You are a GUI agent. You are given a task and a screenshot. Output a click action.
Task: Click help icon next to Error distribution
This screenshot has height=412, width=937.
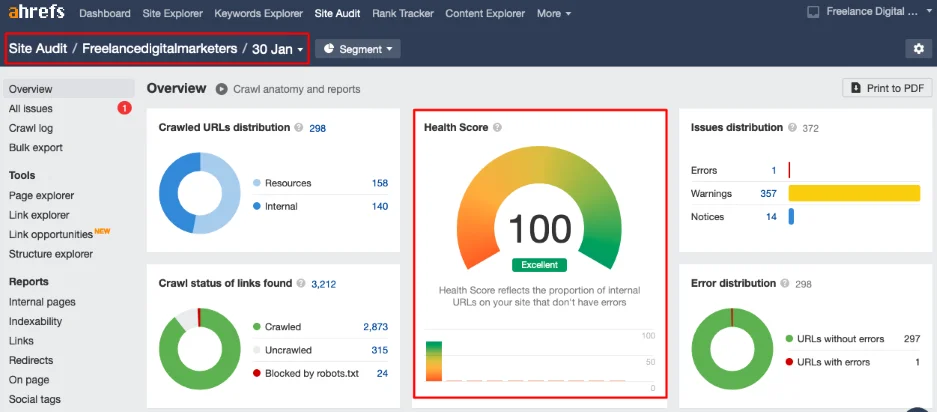click(785, 283)
